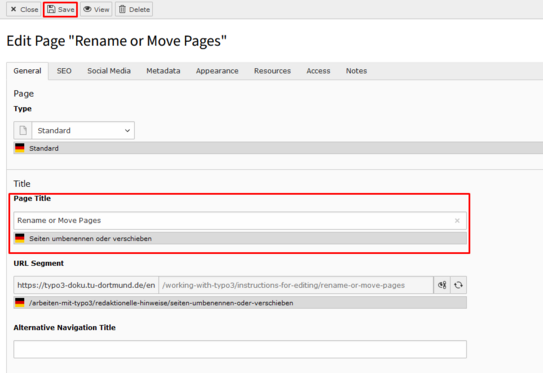Image resolution: width=543 pixels, height=373 pixels.
Task: Switch to the Resources tab
Action: 273,71
